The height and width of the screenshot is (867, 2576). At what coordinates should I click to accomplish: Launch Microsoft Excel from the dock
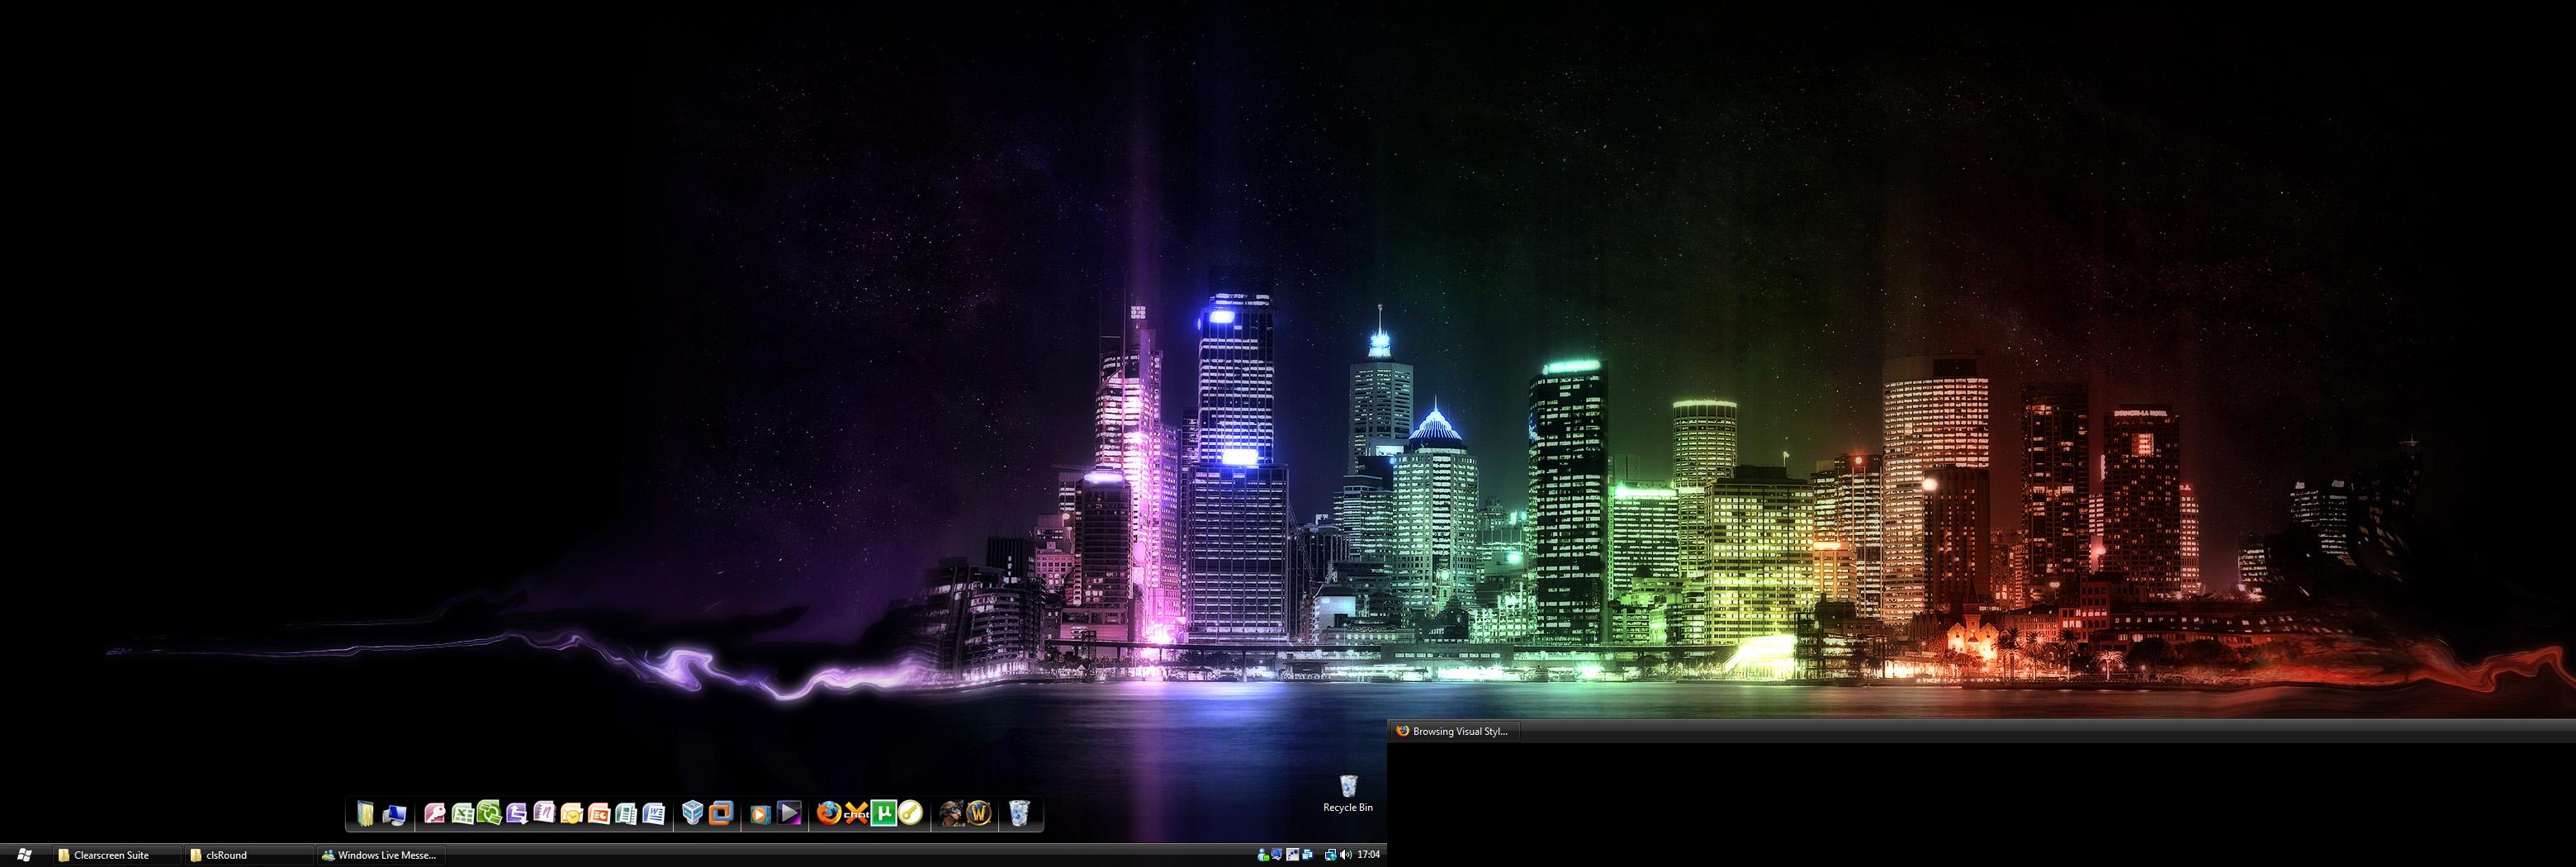click(x=462, y=814)
